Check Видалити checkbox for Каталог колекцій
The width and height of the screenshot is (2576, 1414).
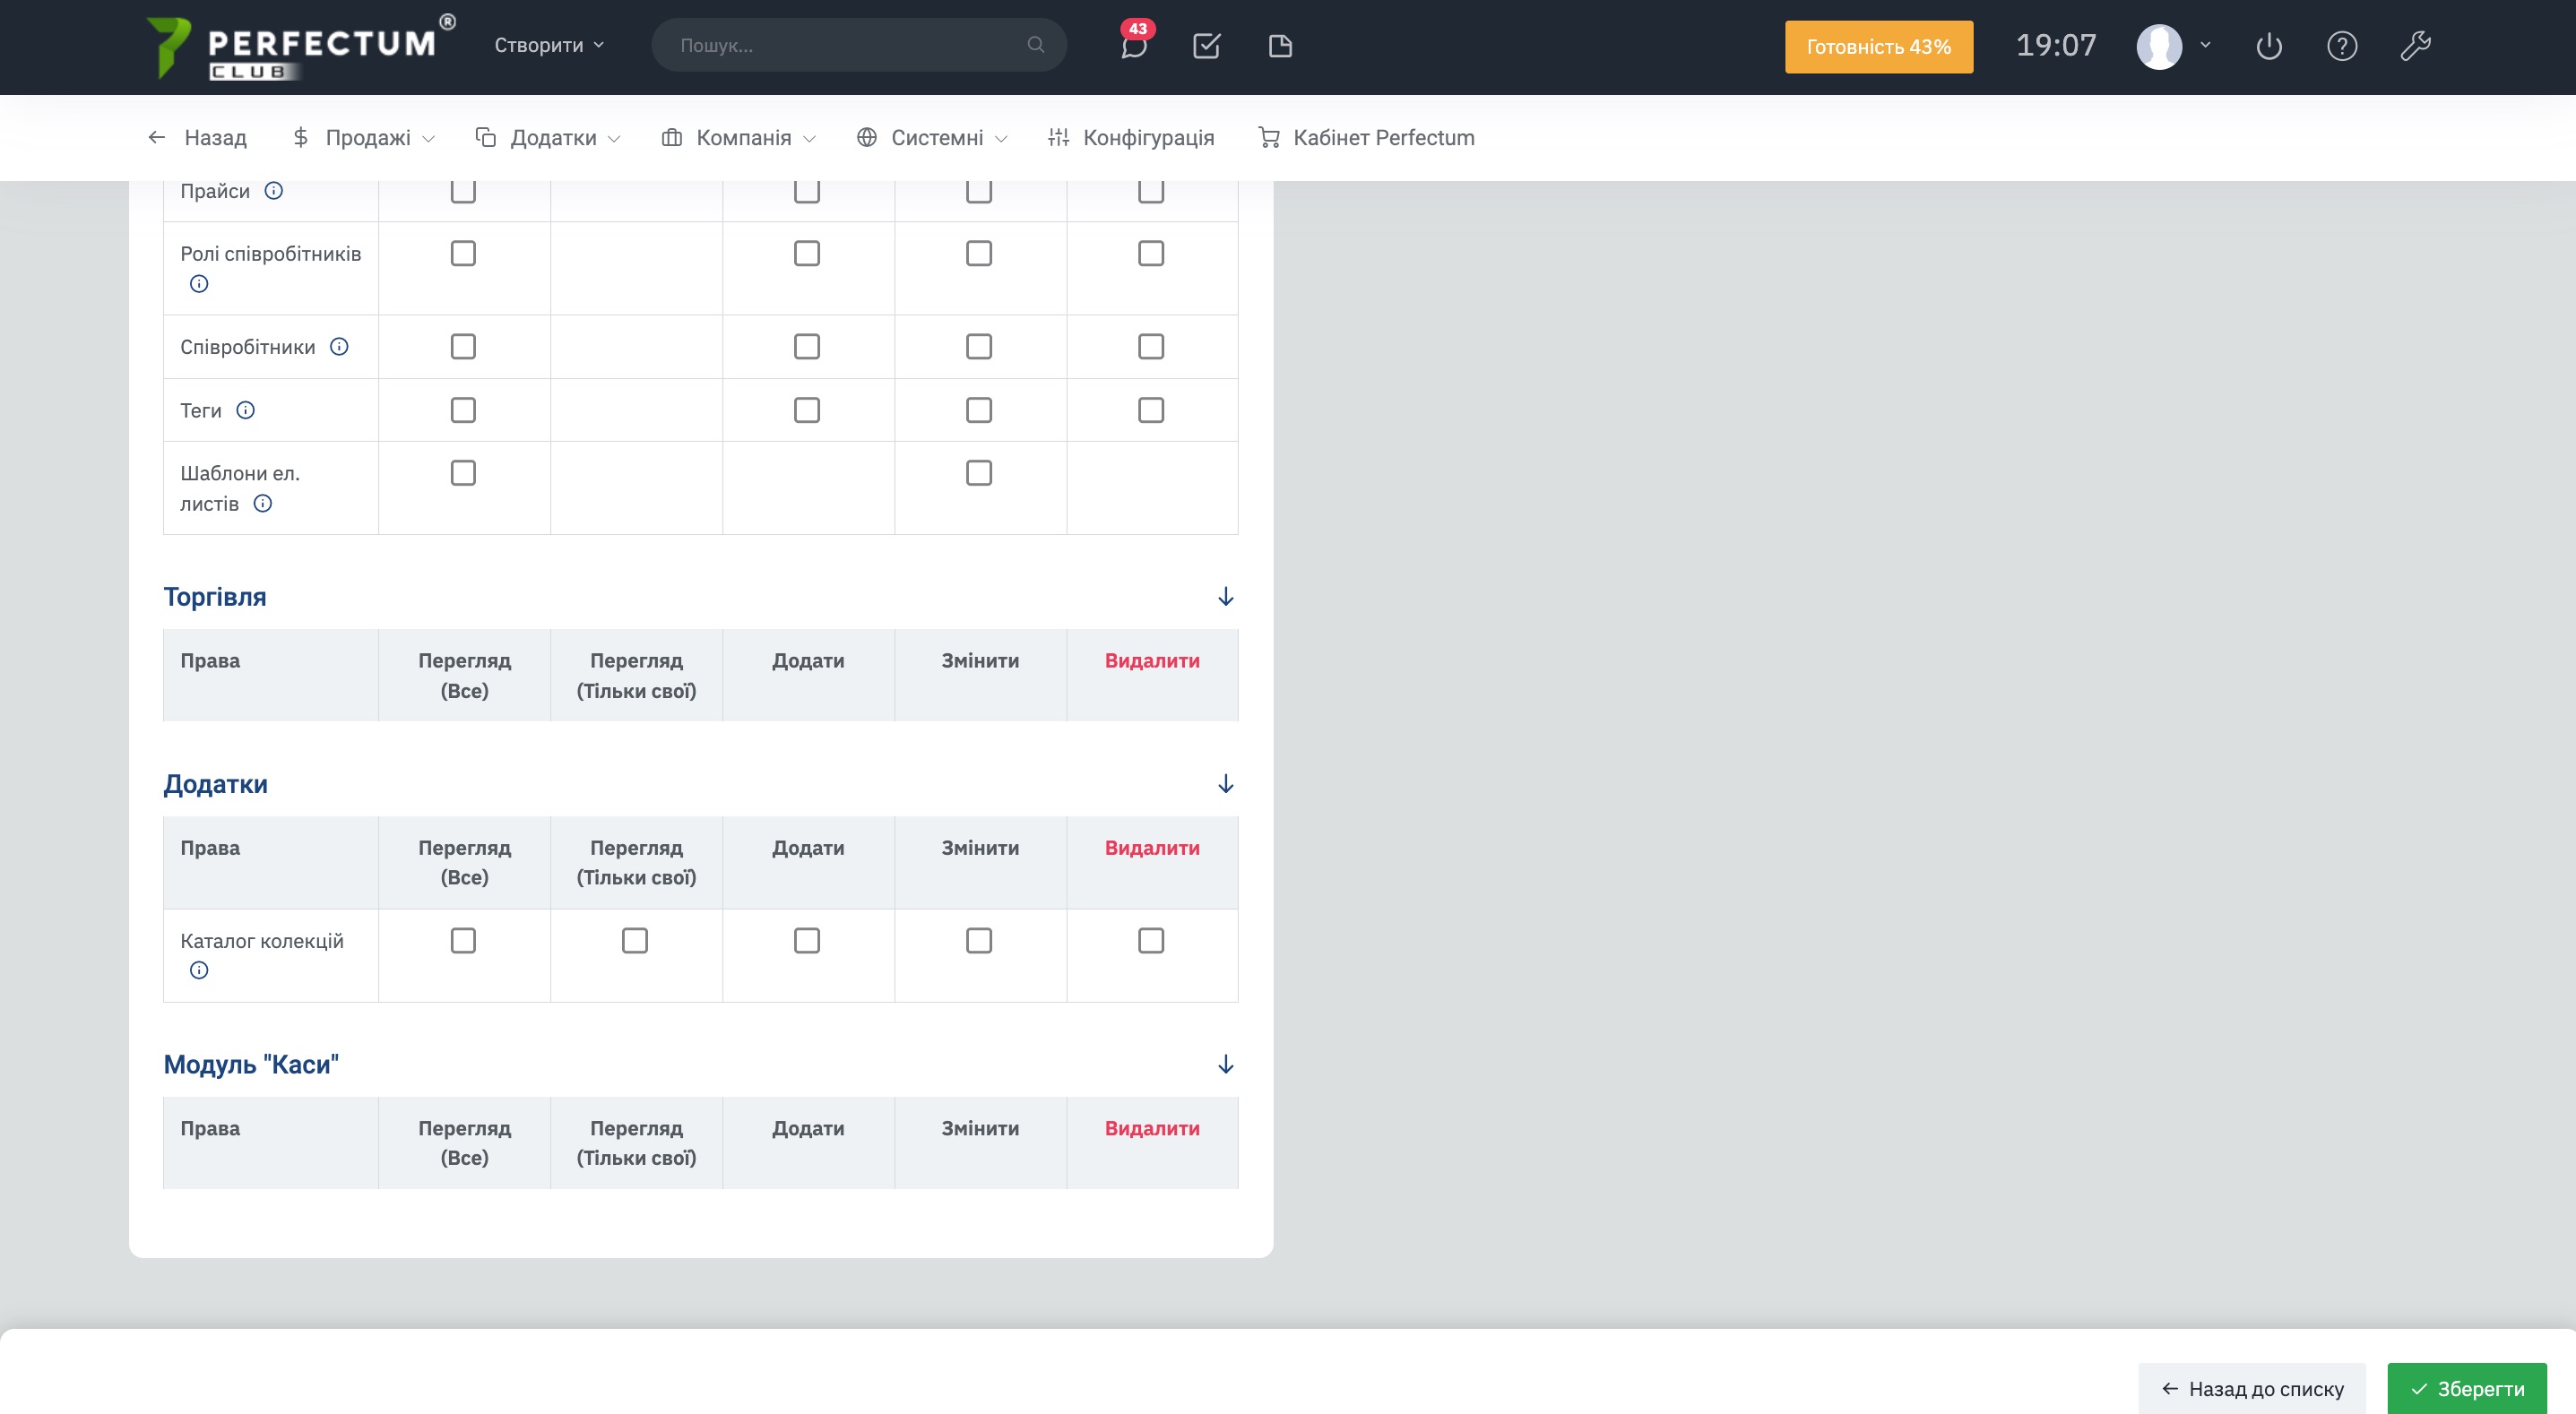pyautogui.click(x=1151, y=940)
